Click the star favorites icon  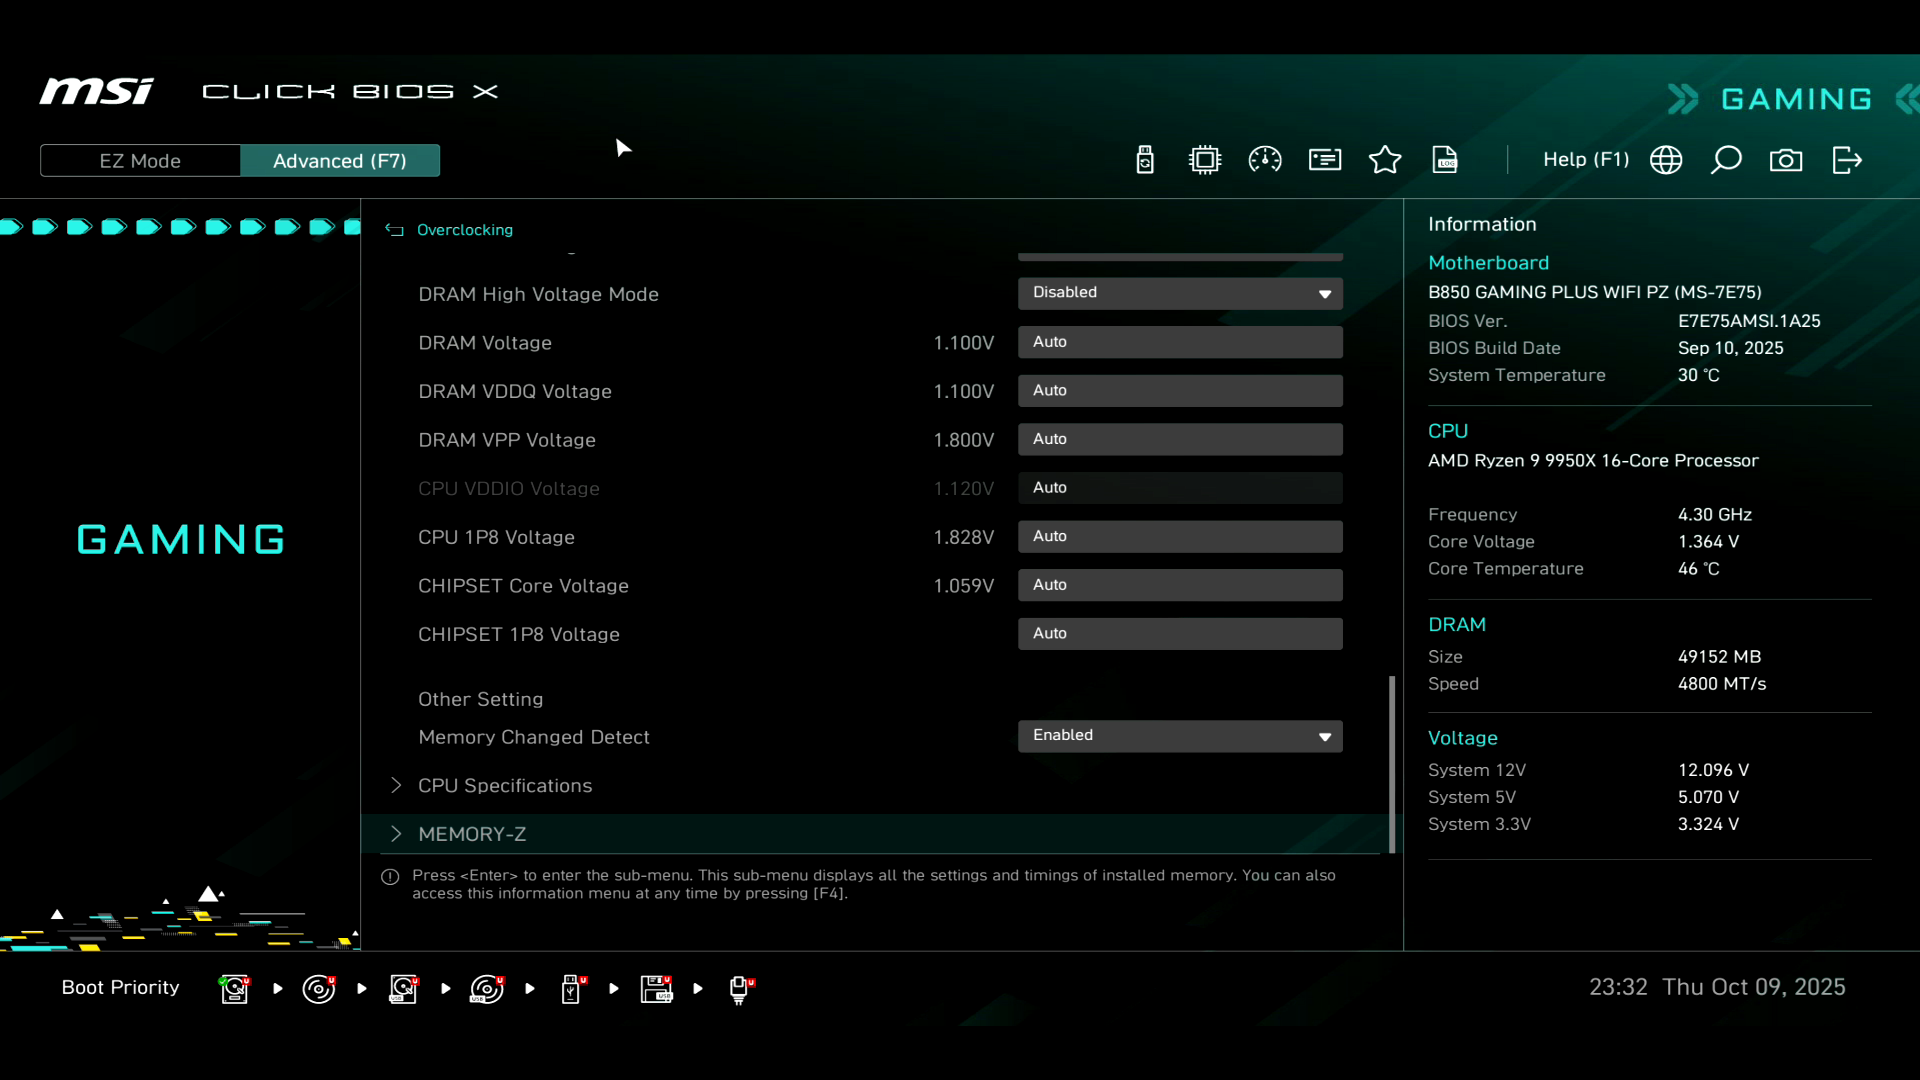click(1385, 160)
